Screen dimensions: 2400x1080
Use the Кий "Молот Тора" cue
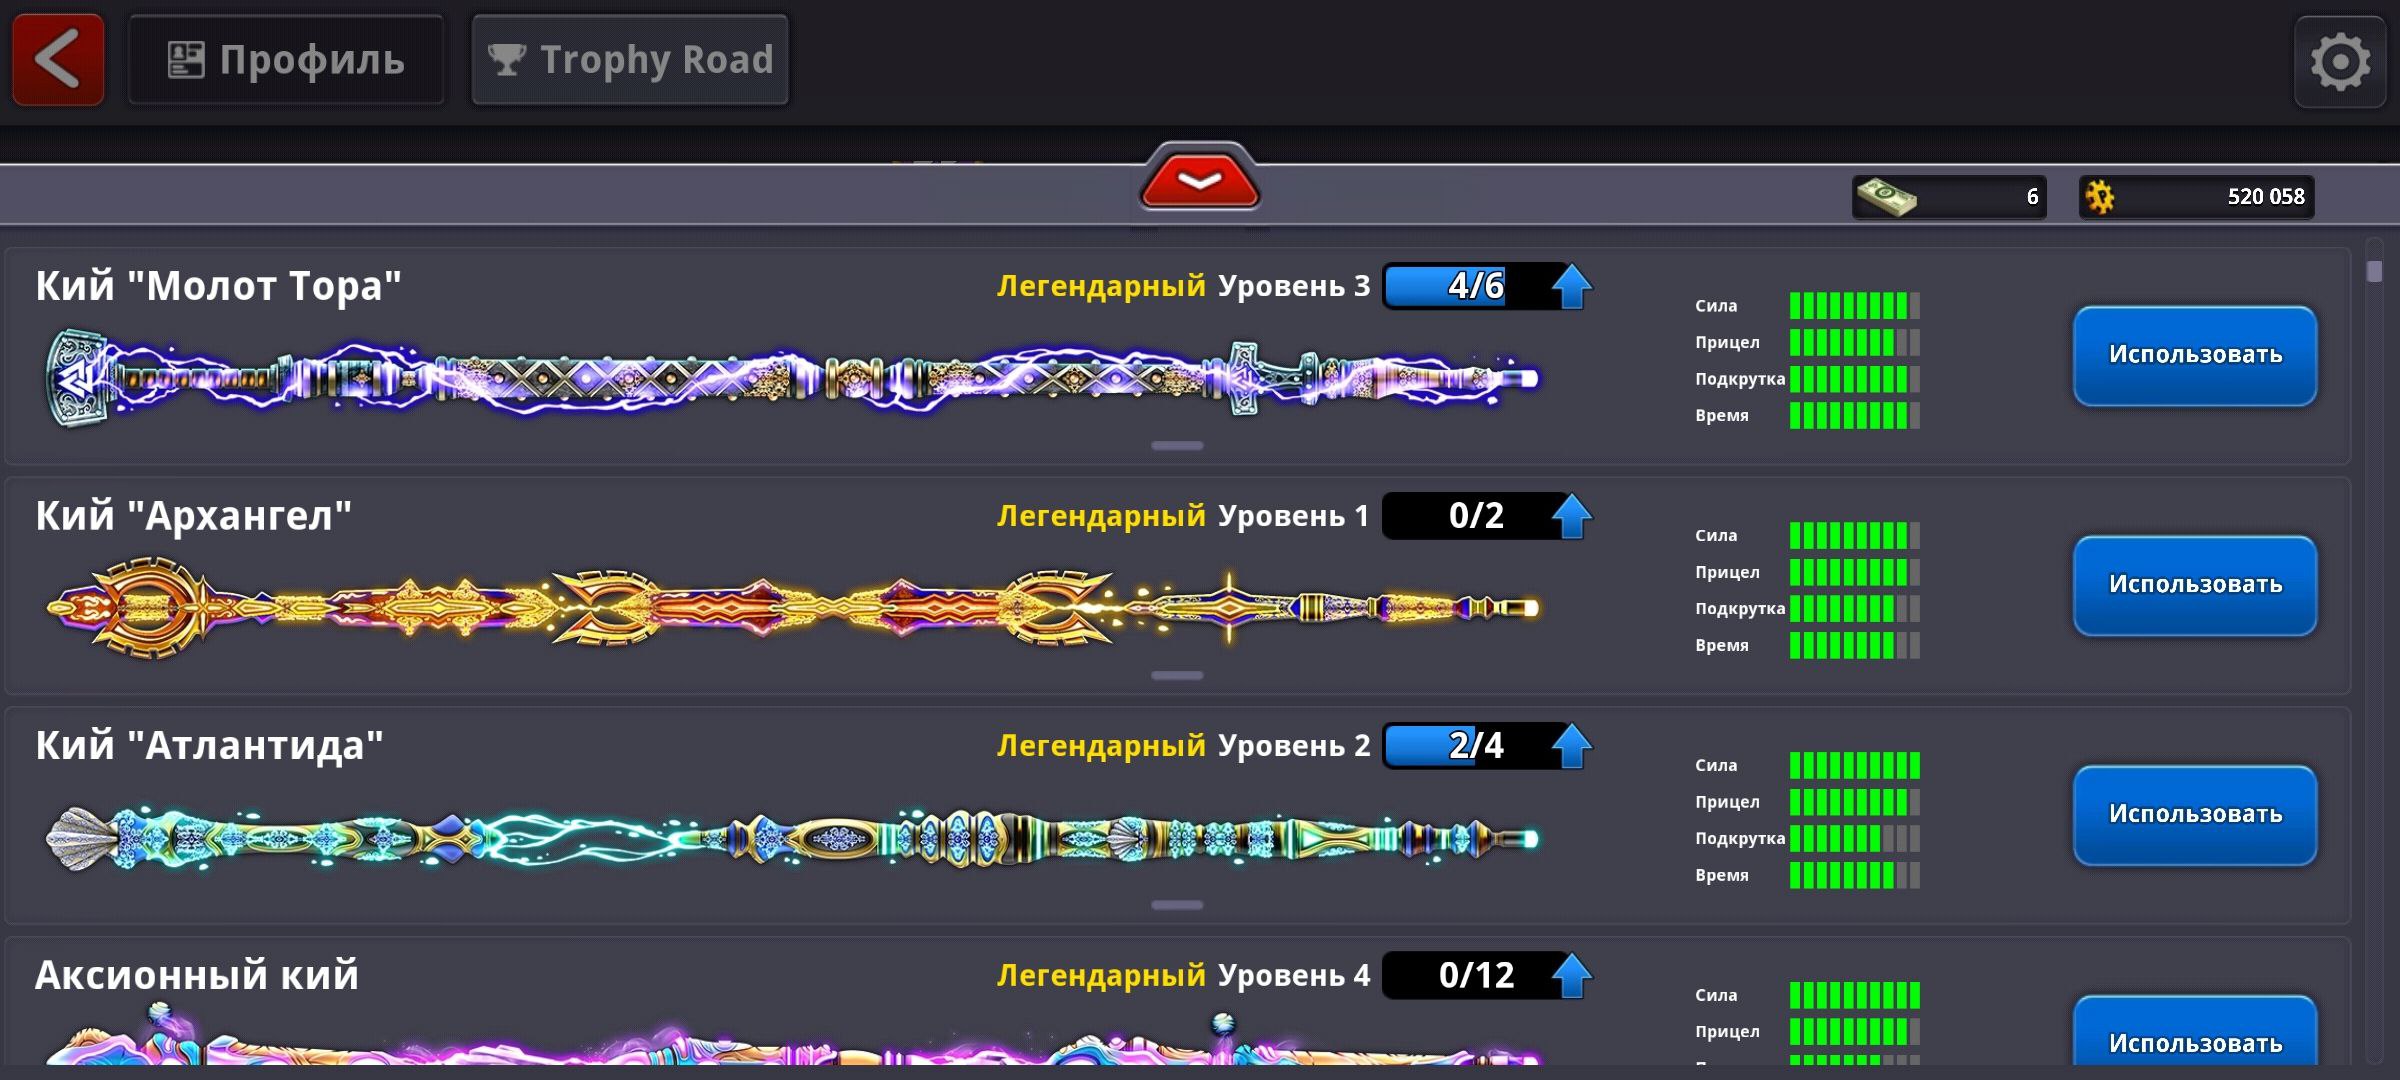(x=2195, y=356)
